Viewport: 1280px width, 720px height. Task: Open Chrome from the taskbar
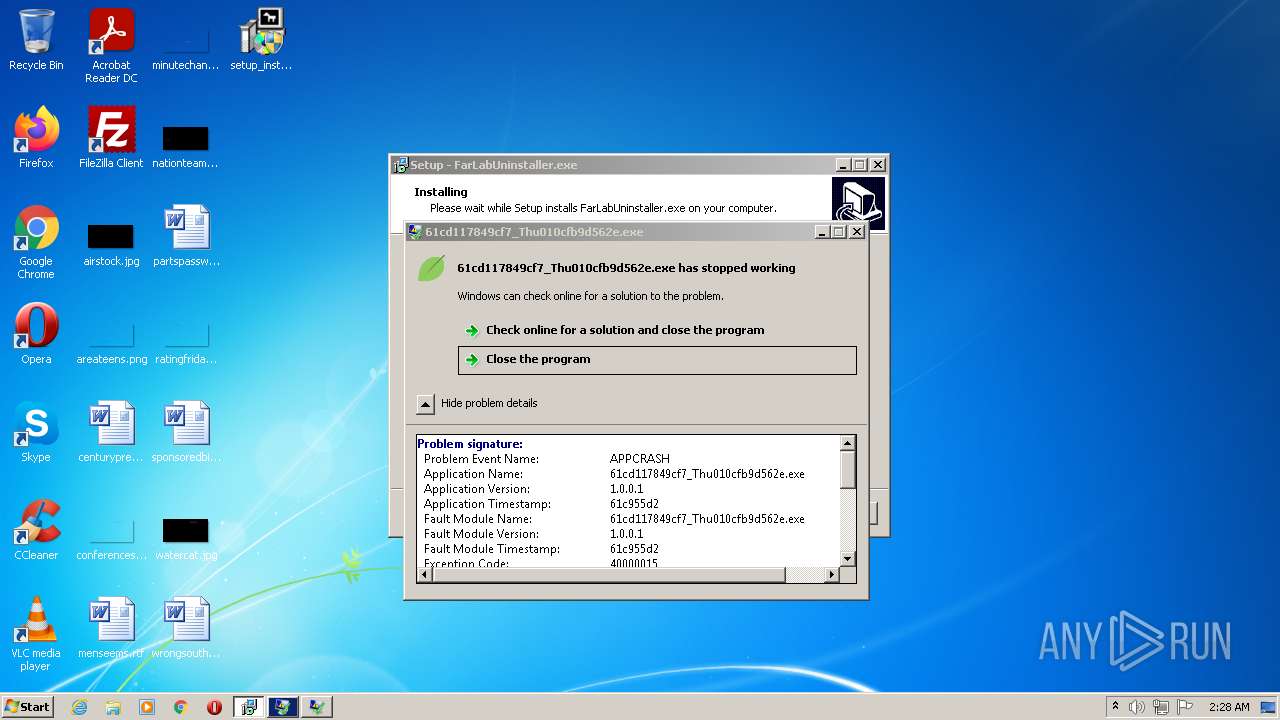coord(181,707)
